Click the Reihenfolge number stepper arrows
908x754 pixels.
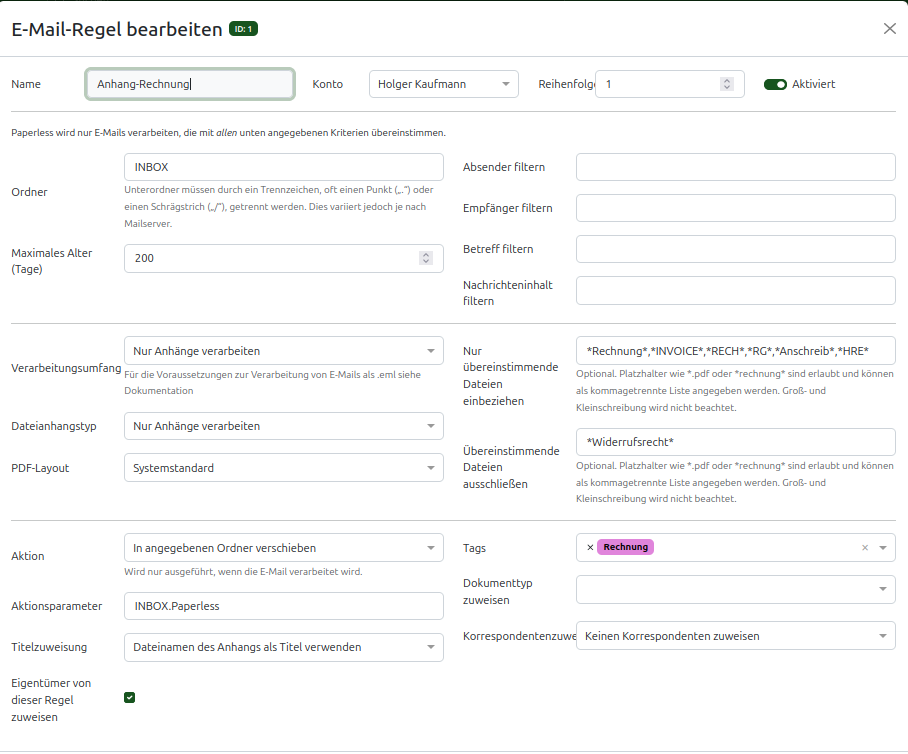(x=727, y=84)
